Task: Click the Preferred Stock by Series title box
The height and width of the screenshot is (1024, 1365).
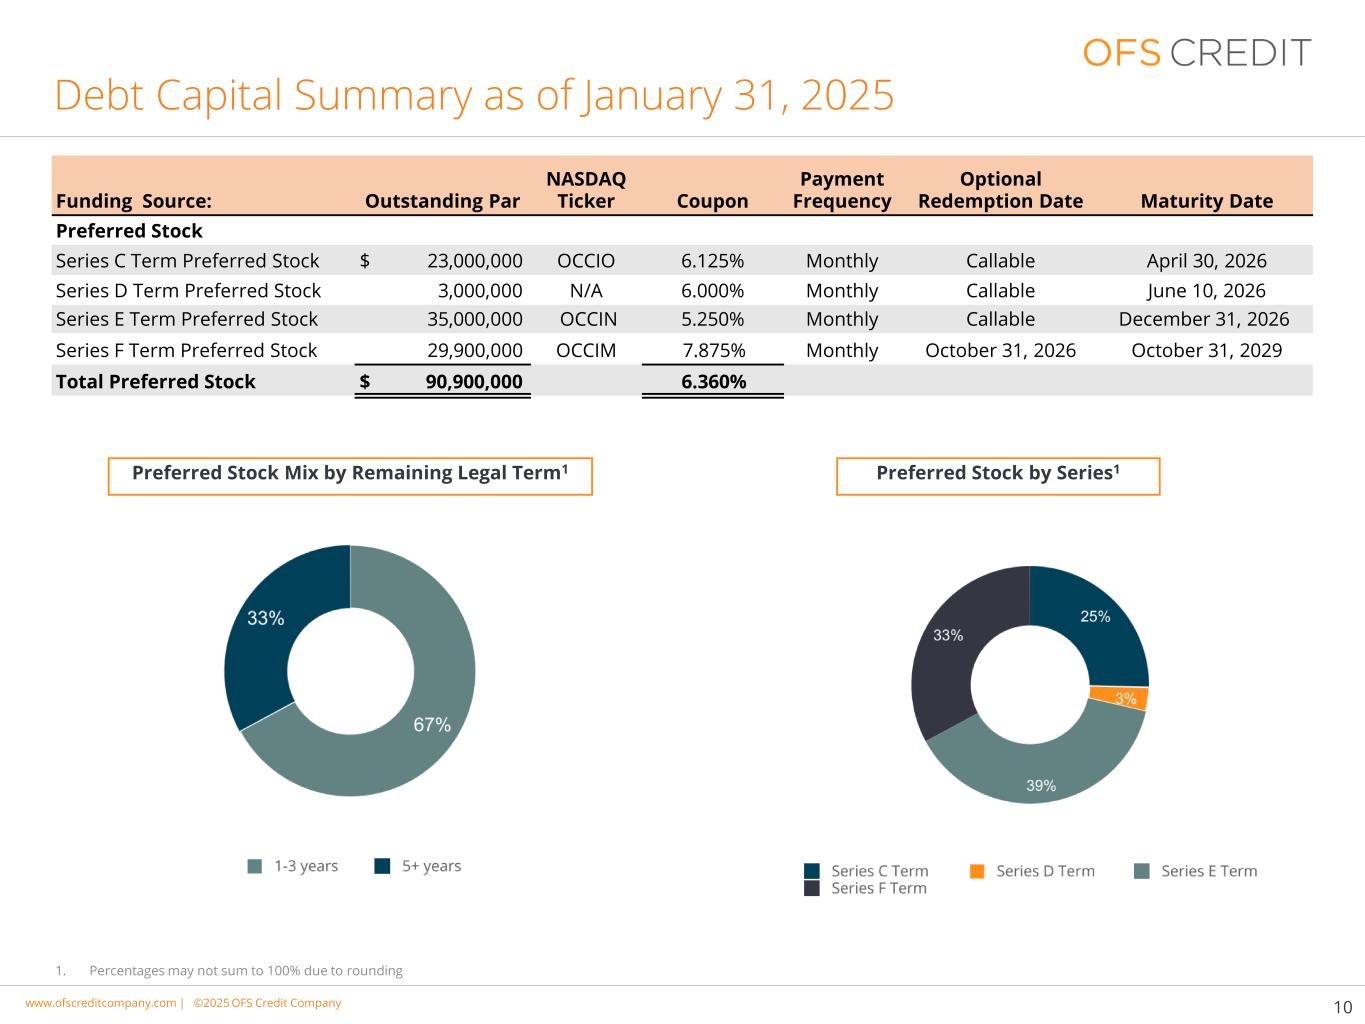Action: click(x=998, y=476)
